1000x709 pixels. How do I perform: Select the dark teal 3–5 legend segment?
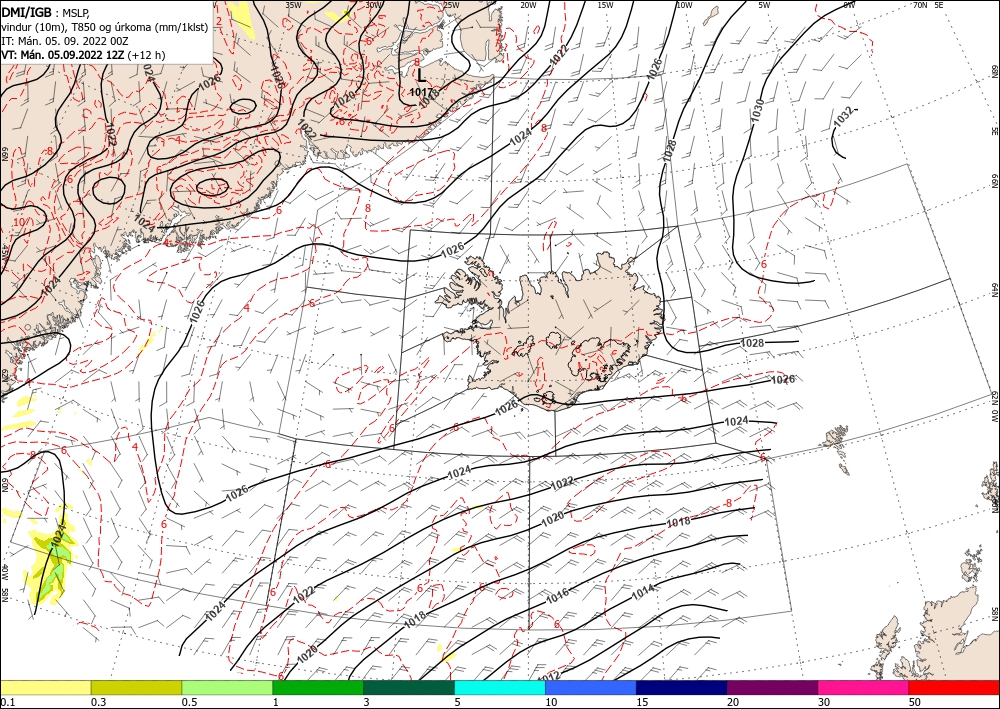tap(409, 687)
